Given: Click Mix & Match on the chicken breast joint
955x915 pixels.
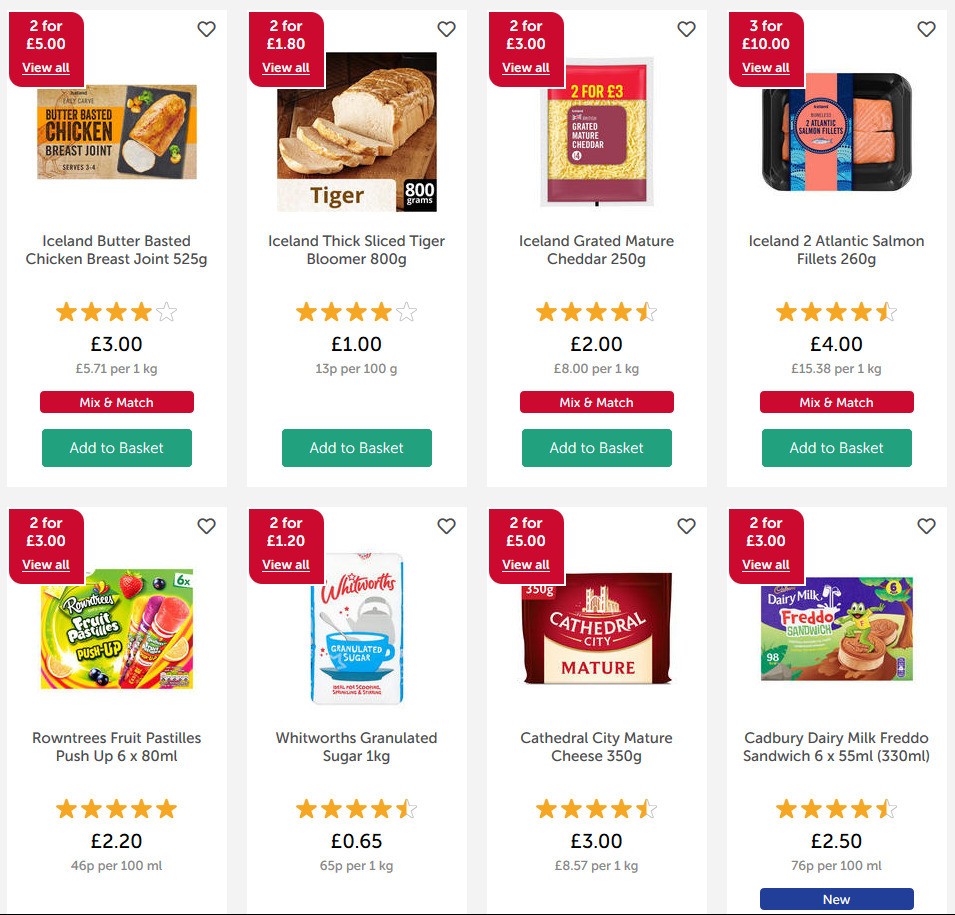Looking at the screenshot, I should coord(116,402).
